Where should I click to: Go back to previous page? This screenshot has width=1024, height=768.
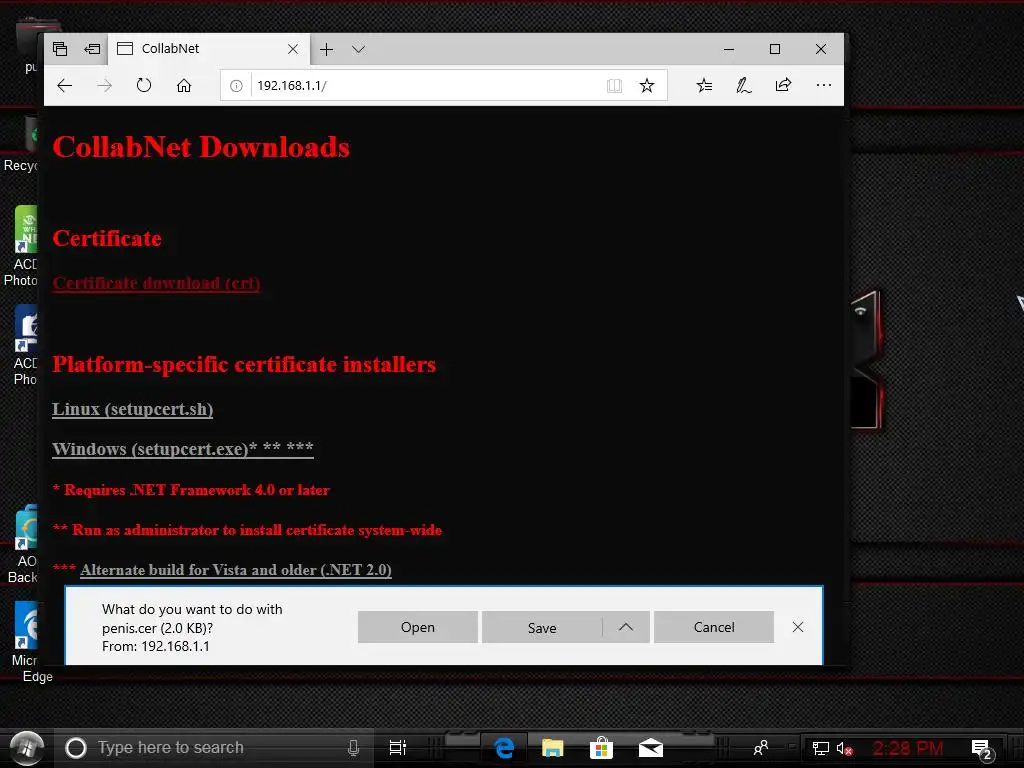(65, 86)
